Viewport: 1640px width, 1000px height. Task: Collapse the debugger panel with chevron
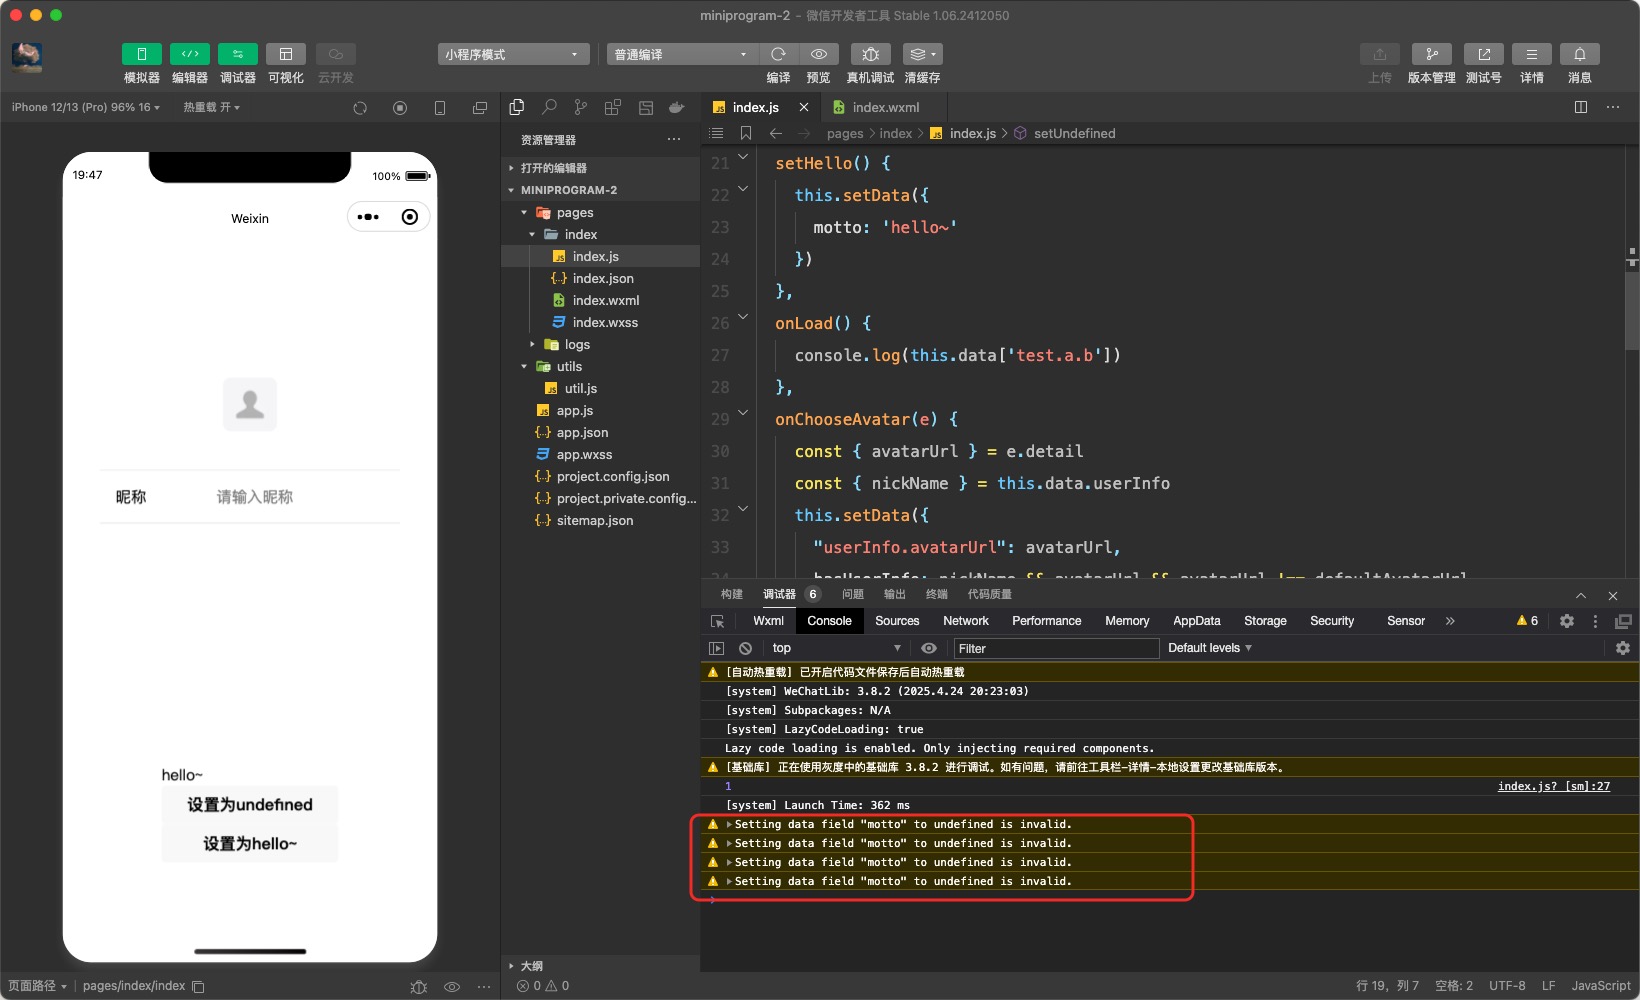pos(1581,595)
